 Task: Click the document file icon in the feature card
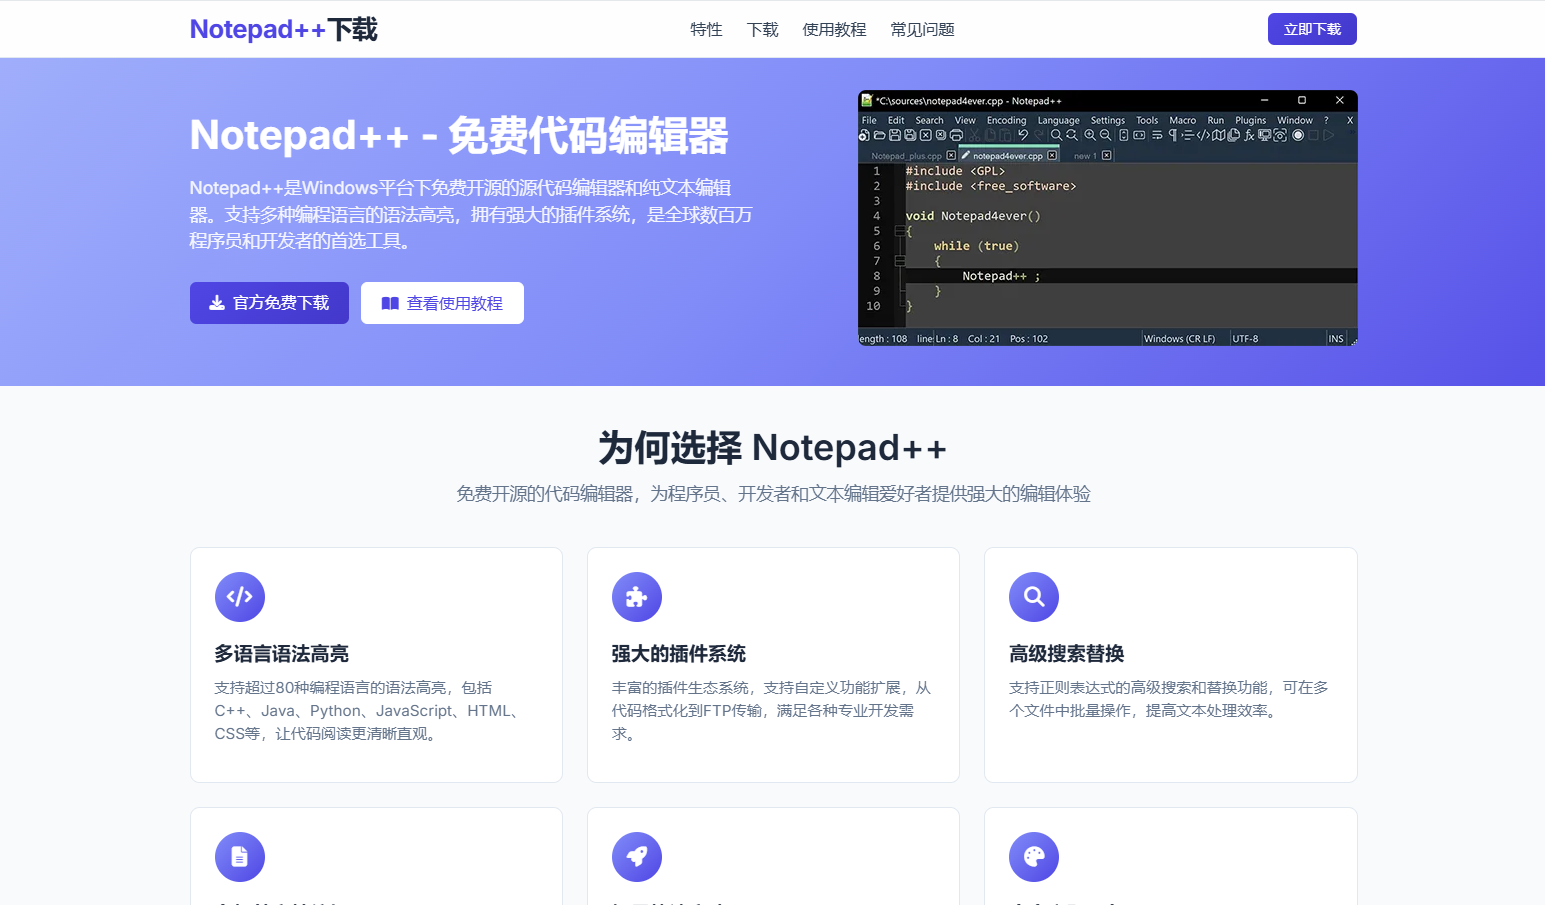tap(239, 857)
